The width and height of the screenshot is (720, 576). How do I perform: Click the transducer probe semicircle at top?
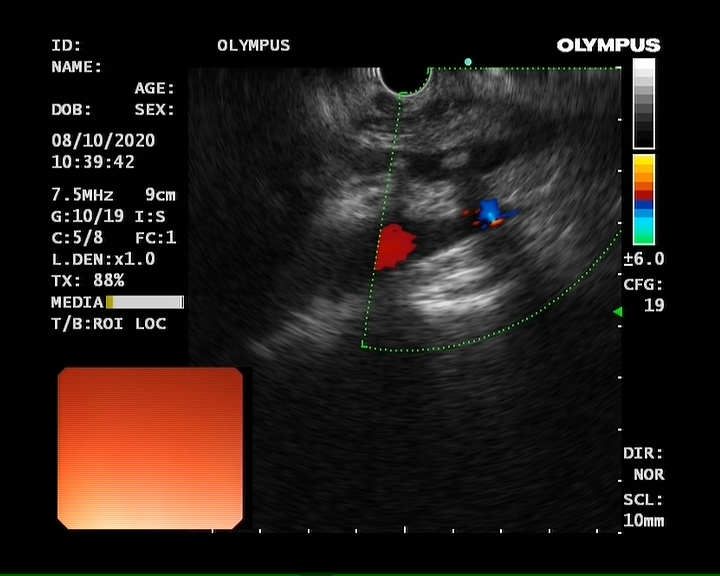pyautogui.click(x=404, y=78)
